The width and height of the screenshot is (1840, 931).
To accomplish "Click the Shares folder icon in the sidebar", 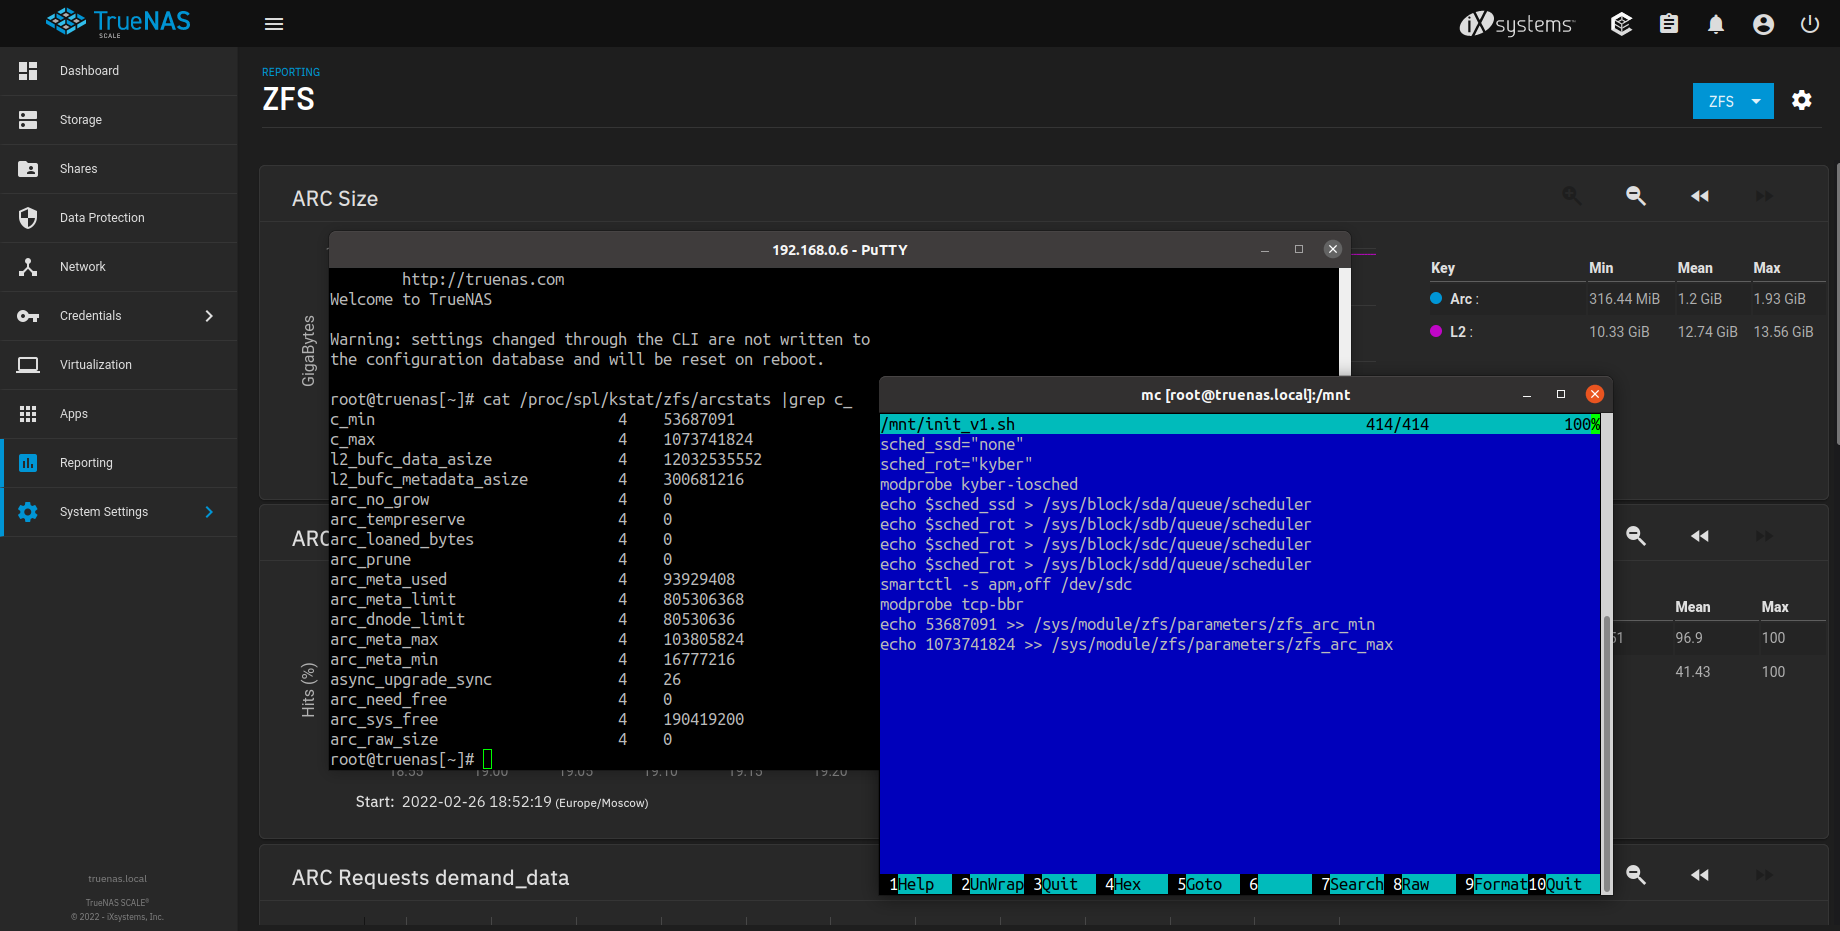I will tap(28, 169).
